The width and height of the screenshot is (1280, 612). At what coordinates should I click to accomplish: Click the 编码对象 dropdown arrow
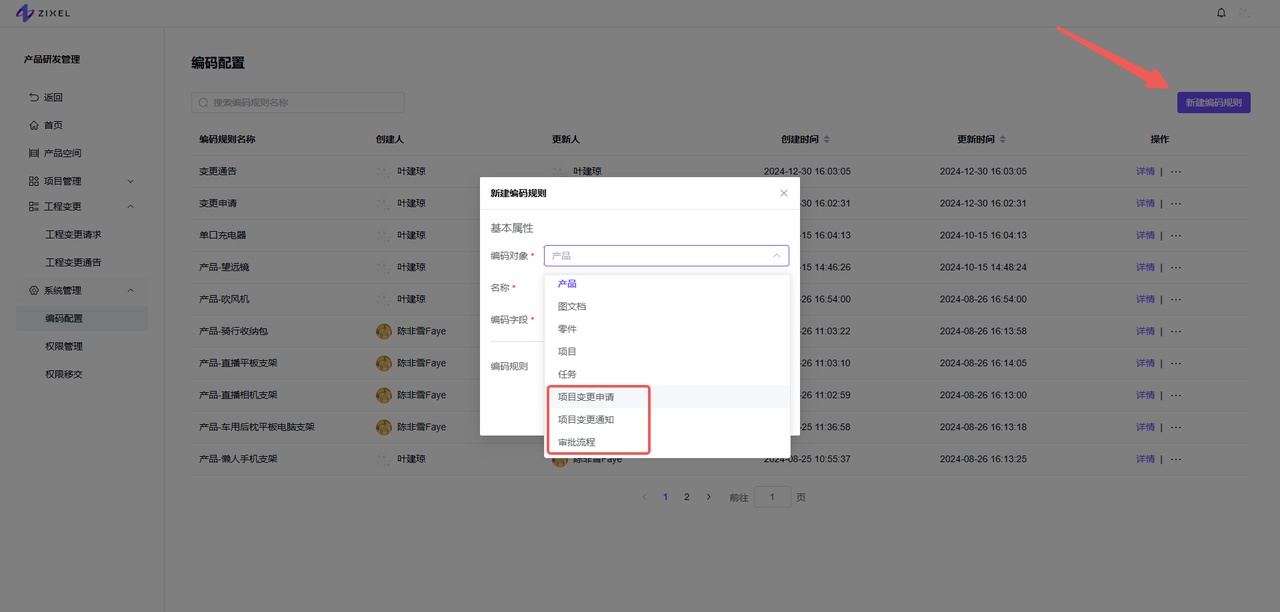(x=777, y=256)
